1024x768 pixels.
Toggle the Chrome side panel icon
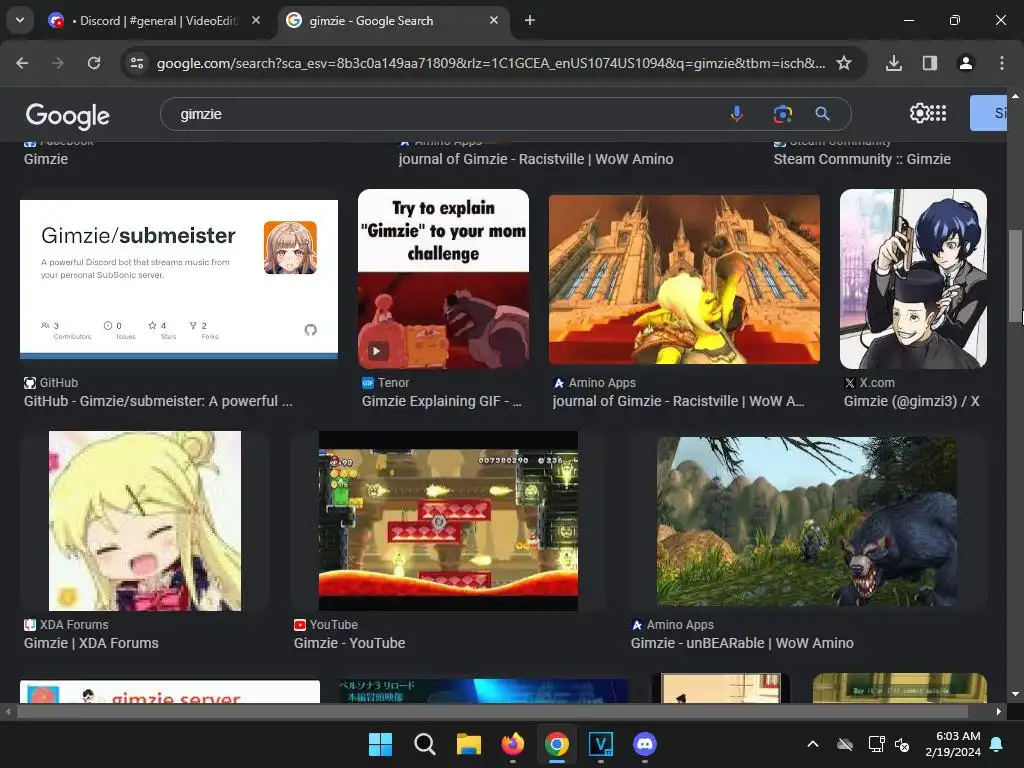click(x=929, y=63)
